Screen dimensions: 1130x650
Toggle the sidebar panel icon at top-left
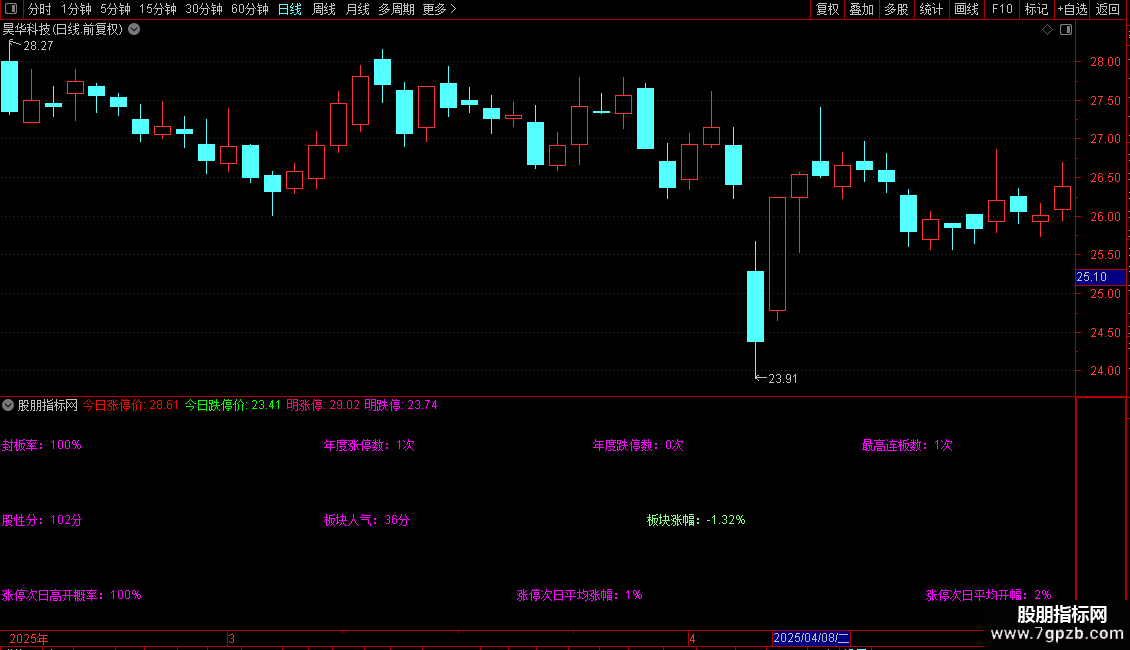click(11, 9)
